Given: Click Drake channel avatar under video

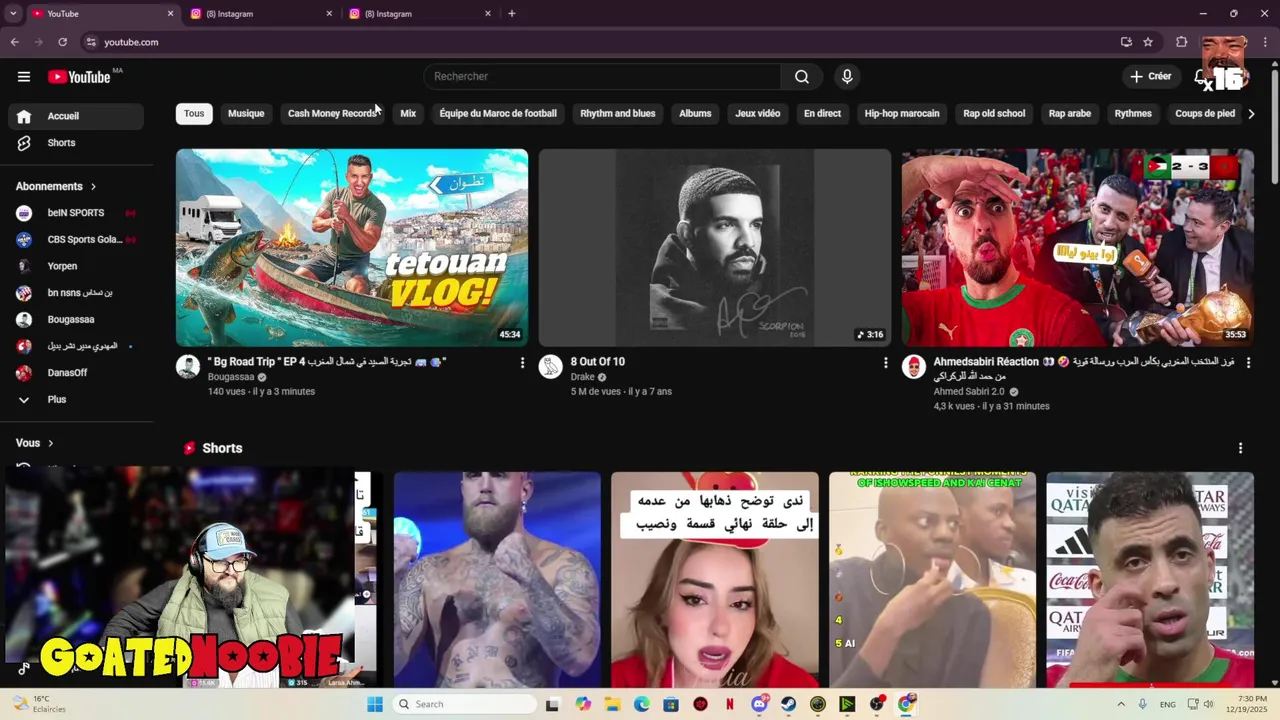Looking at the screenshot, I should coord(551,366).
